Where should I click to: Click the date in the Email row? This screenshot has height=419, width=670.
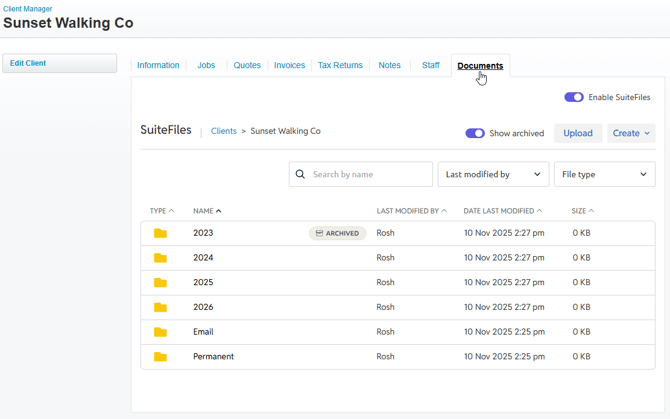(505, 332)
